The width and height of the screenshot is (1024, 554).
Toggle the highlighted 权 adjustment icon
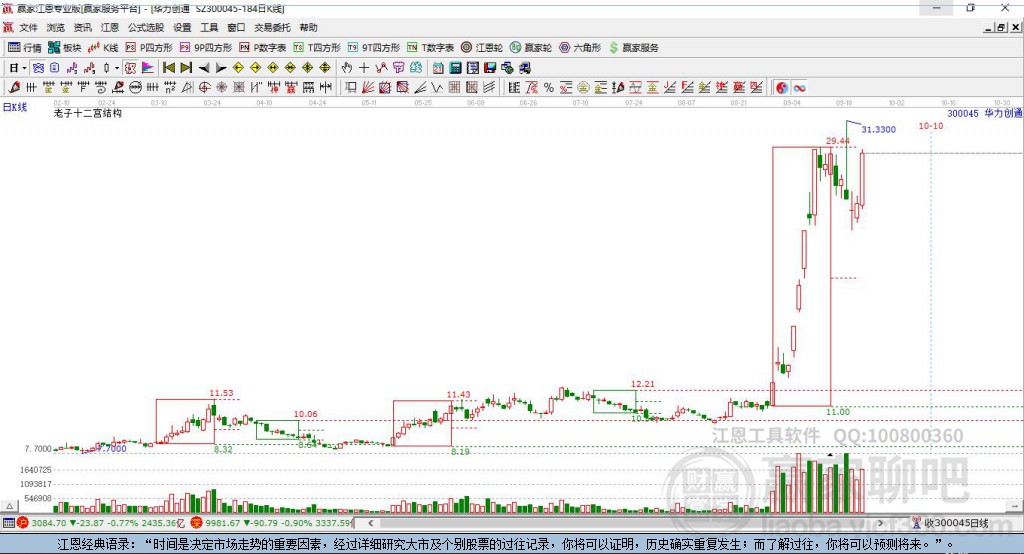(131, 68)
